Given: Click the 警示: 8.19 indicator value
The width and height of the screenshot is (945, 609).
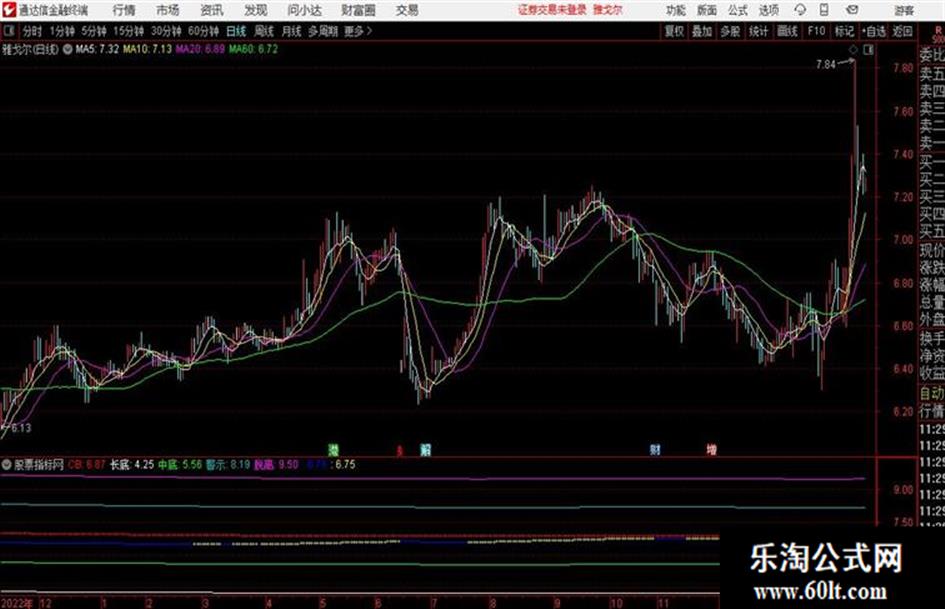Looking at the screenshot, I should pos(228,465).
